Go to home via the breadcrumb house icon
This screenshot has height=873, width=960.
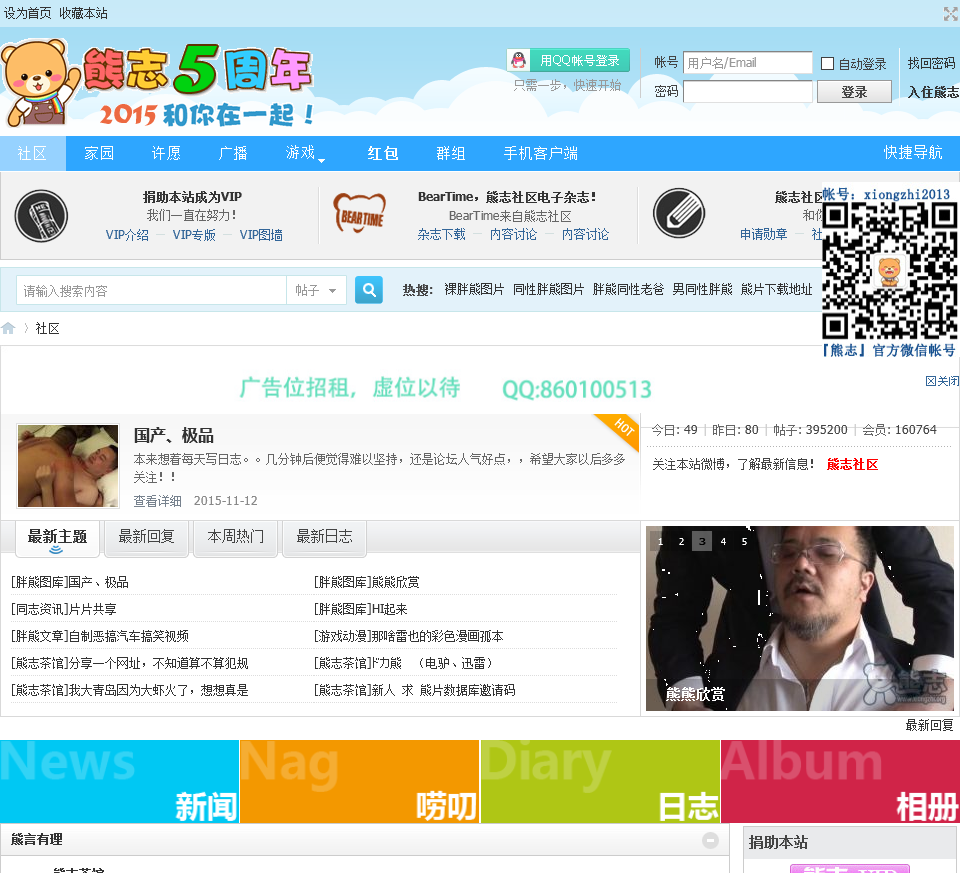8,328
